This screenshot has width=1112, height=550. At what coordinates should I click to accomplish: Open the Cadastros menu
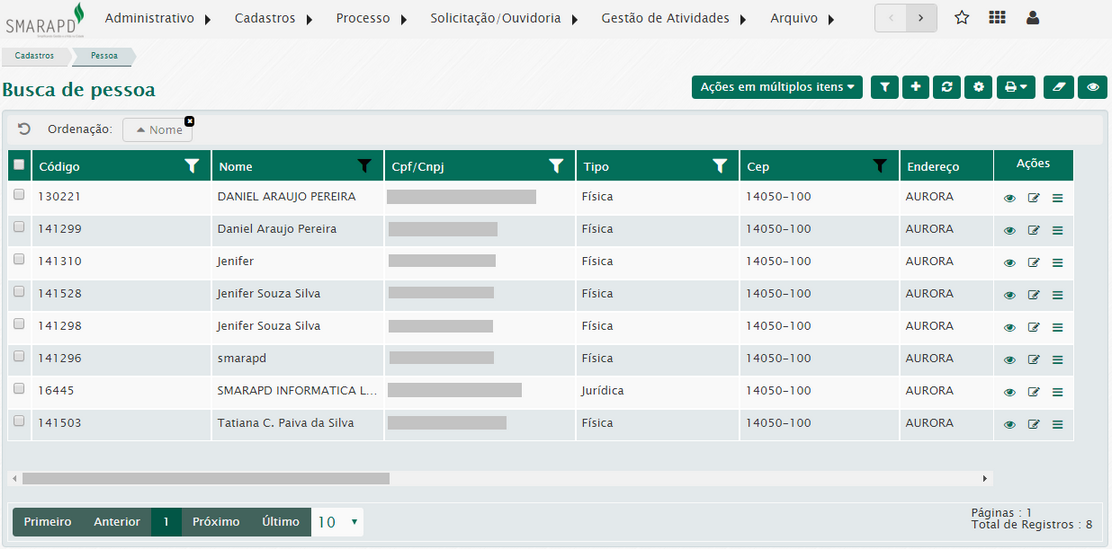tap(273, 18)
